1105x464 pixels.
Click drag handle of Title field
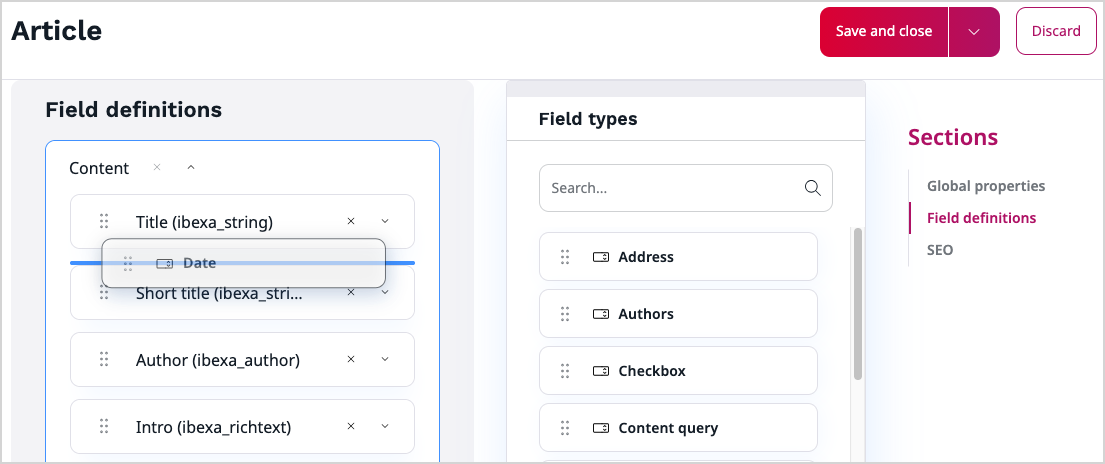[x=104, y=221]
